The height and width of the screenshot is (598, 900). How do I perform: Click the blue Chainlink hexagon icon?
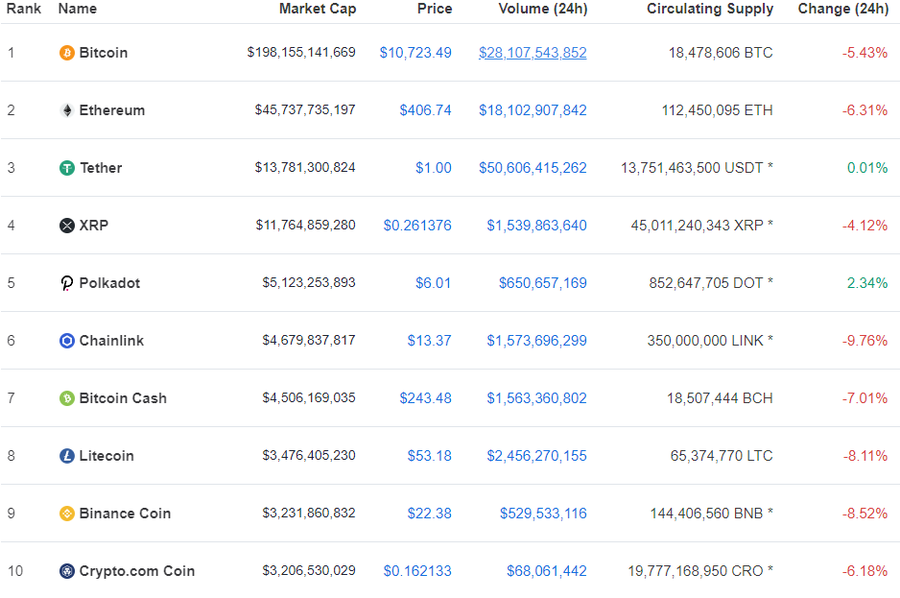tap(67, 341)
